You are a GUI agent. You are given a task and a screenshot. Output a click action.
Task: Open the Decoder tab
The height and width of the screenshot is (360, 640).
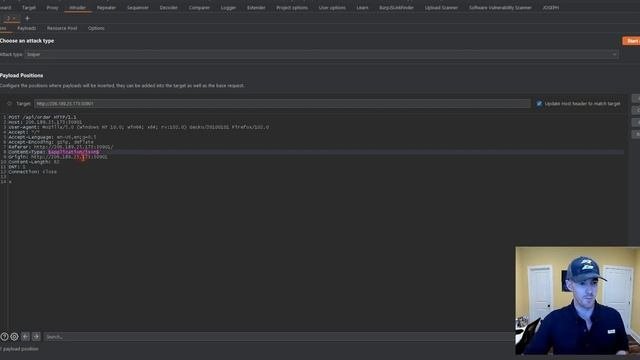(169, 7)
